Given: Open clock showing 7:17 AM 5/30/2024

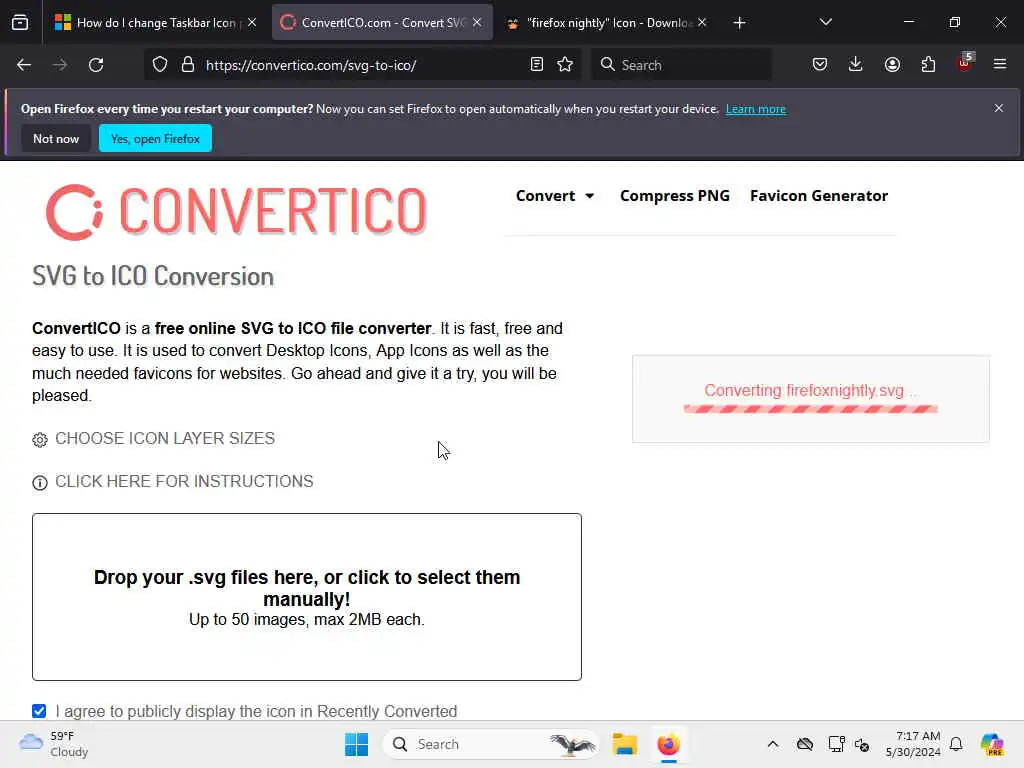Looking at the screenshot, I should coord(913,744).
